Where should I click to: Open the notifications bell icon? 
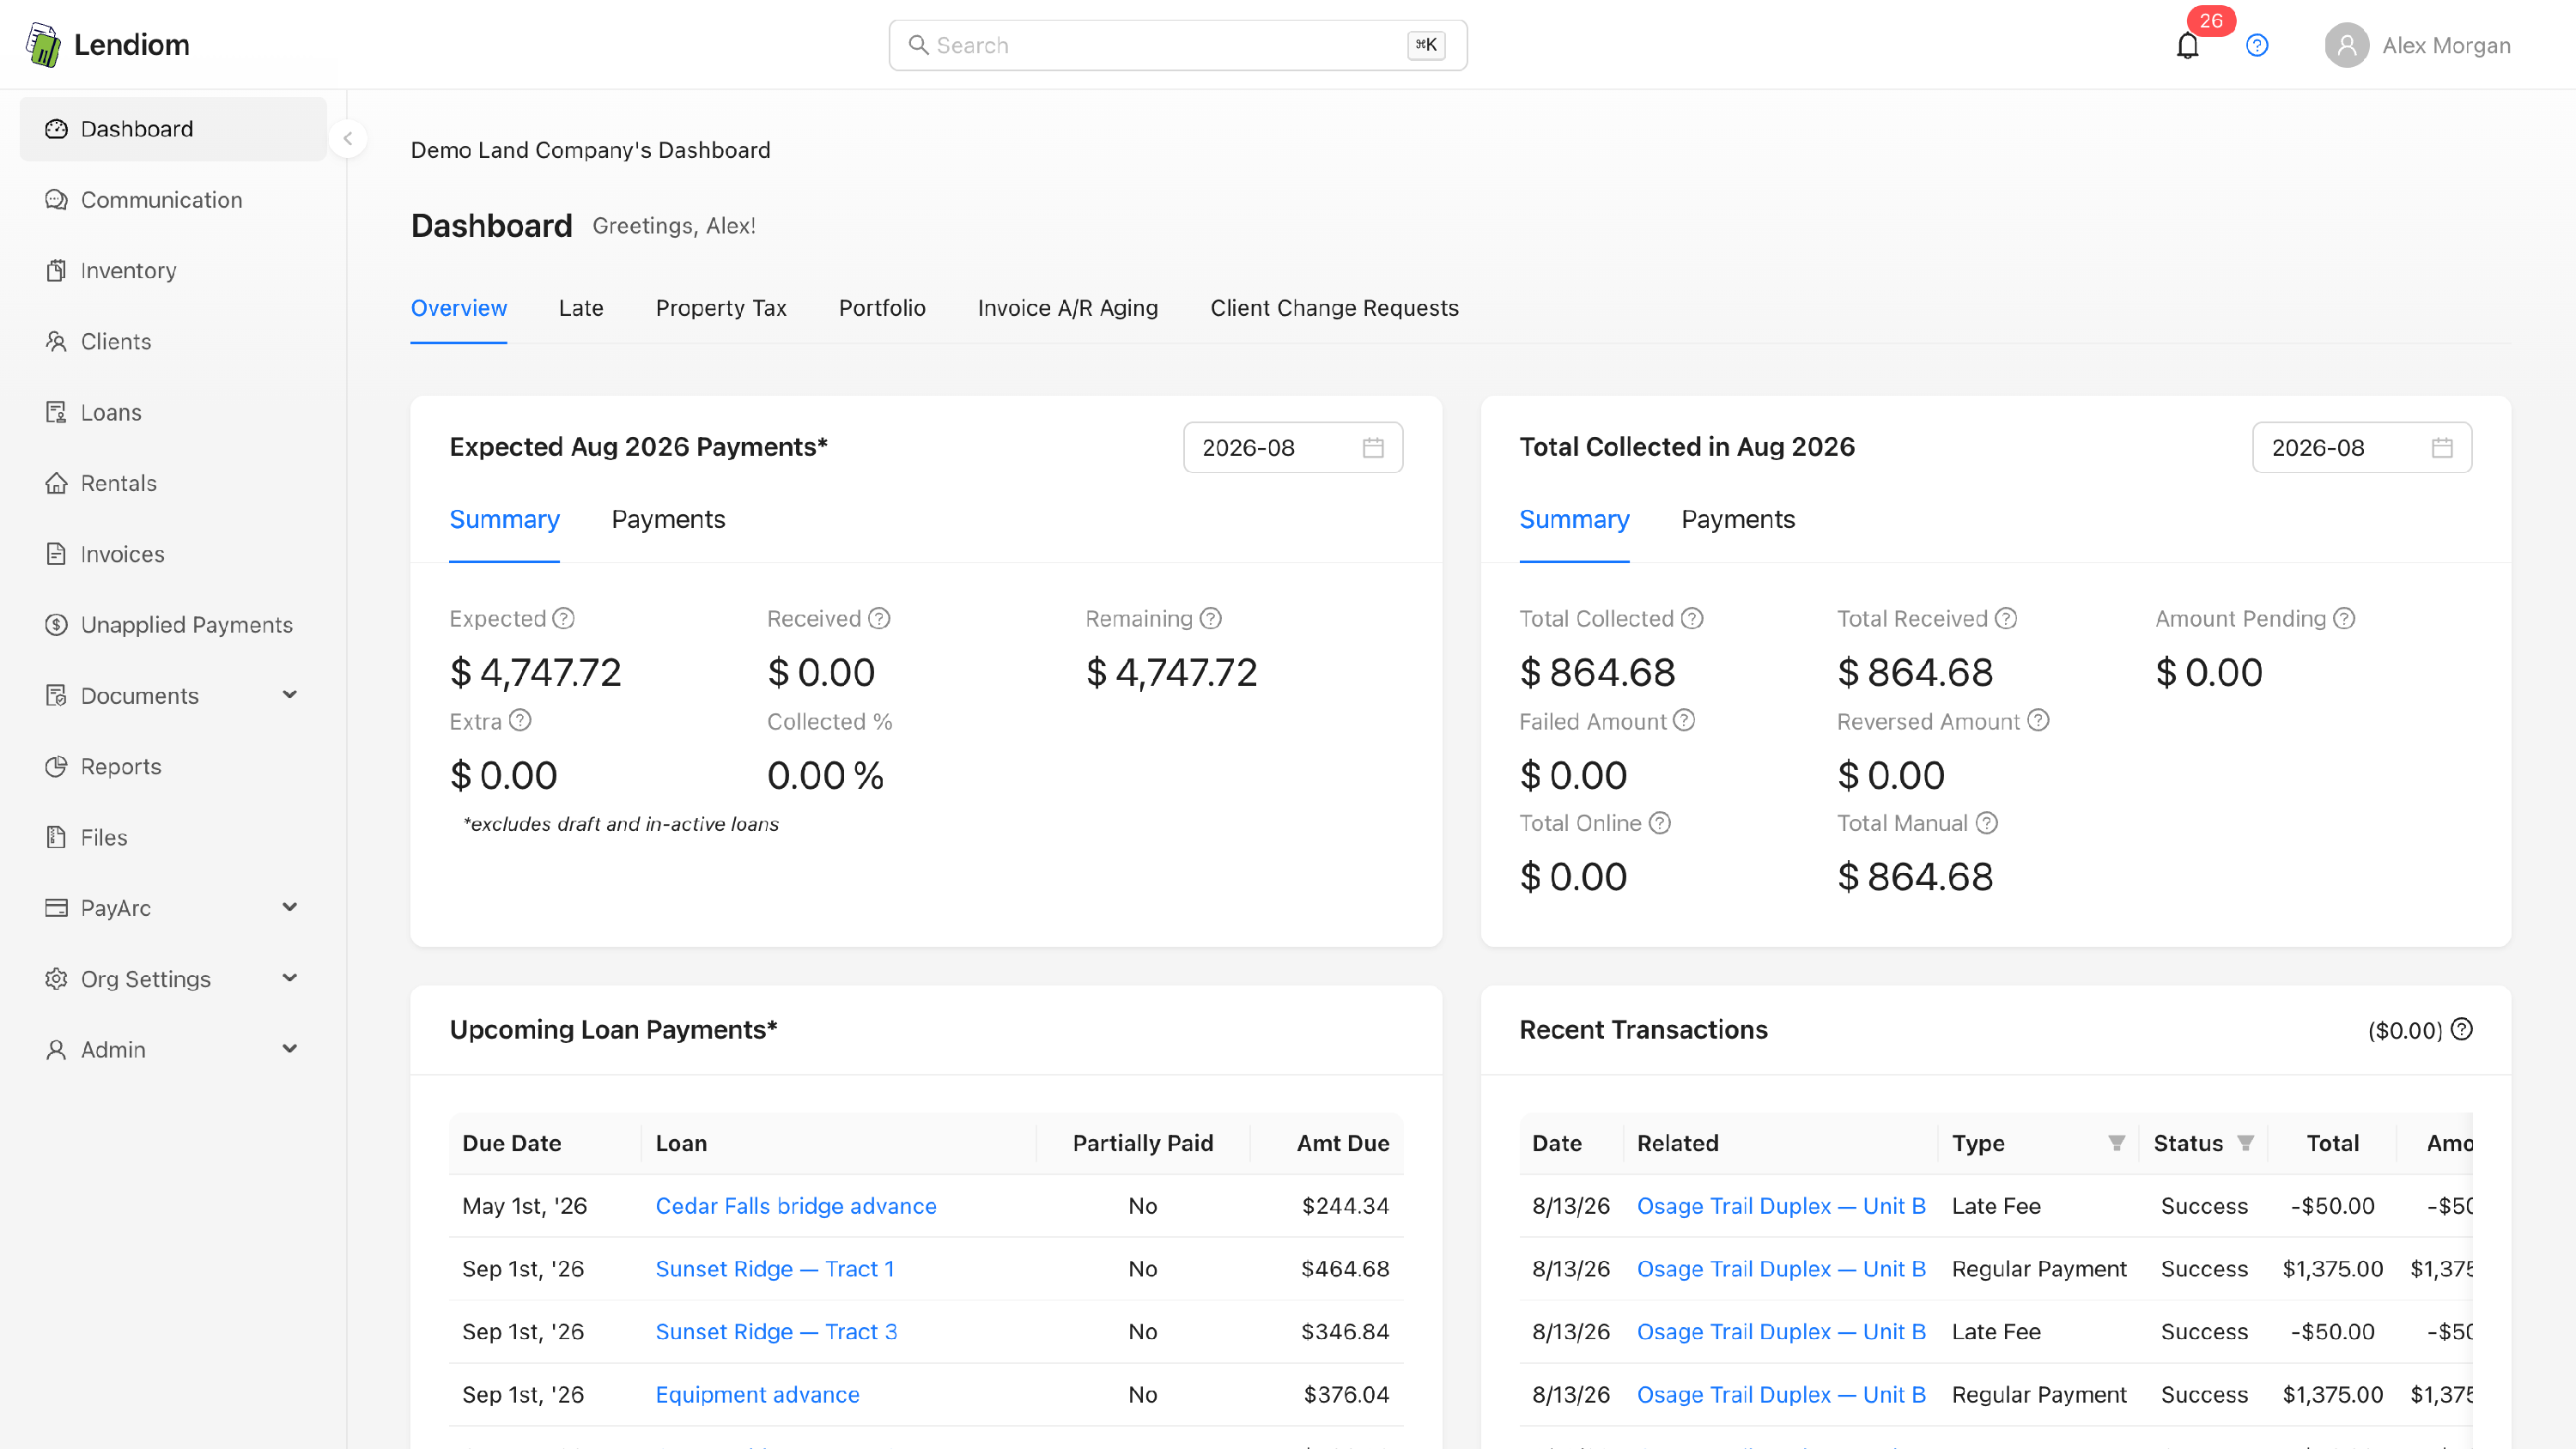2187,45
